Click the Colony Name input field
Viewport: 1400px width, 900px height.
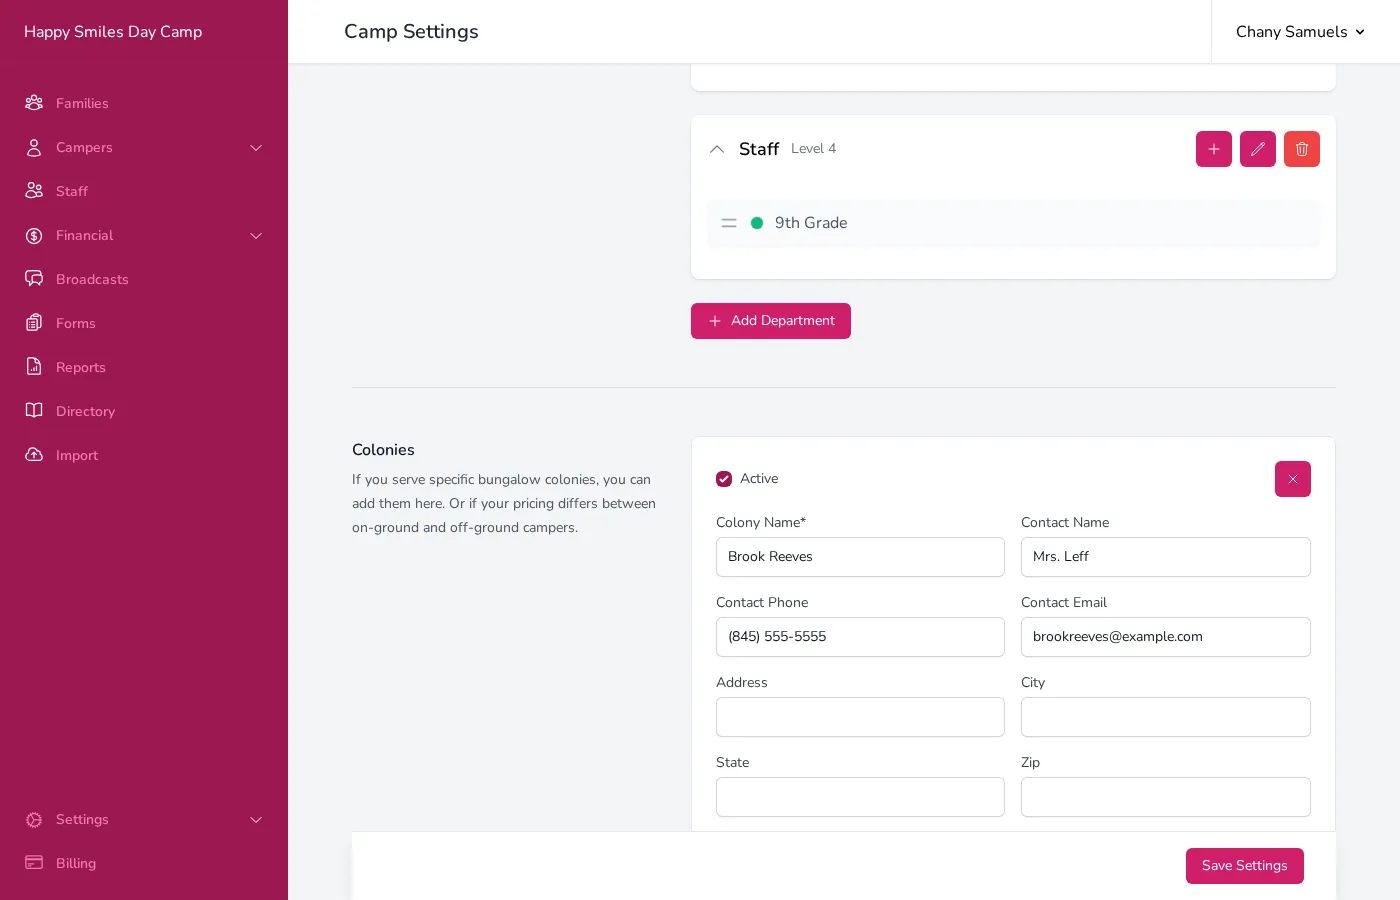pyautogui.click(x=860, y=557)
